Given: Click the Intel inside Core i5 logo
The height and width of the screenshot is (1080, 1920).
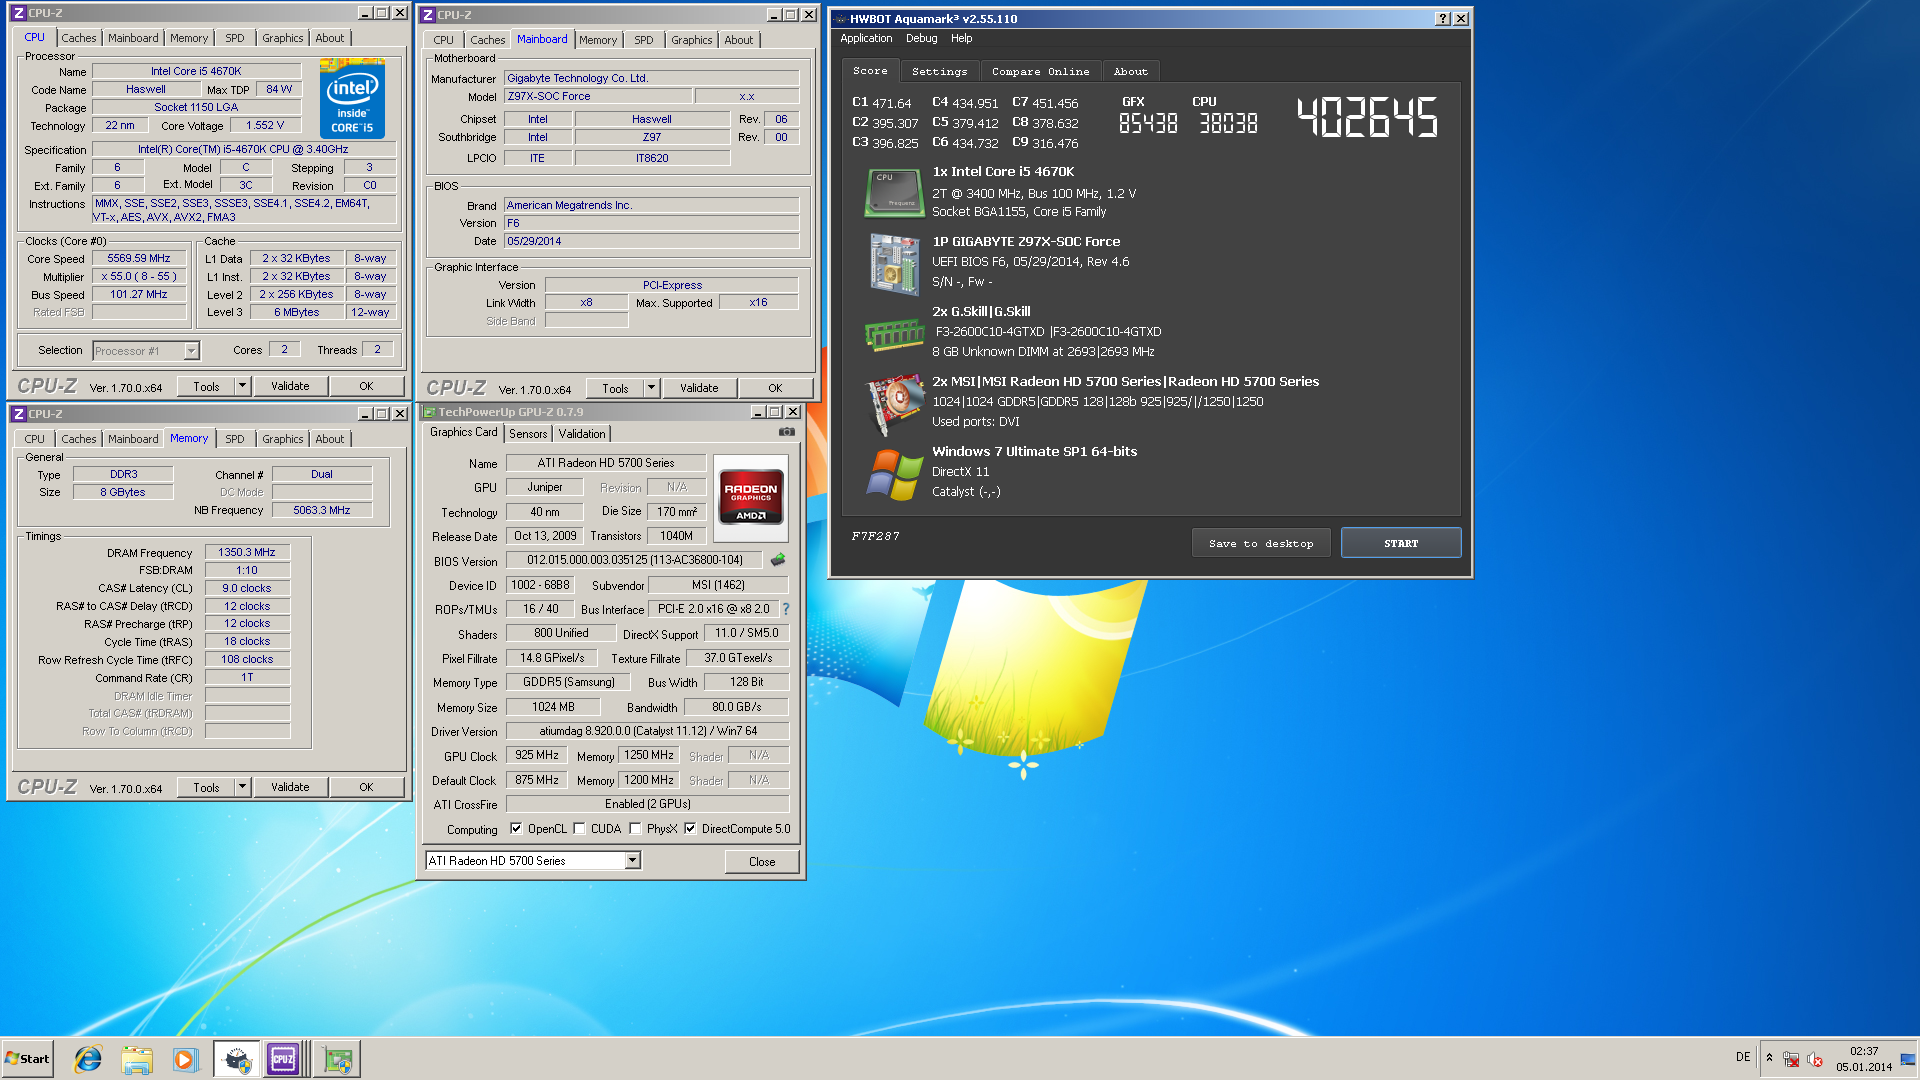Looking at the screenshot, I should (352, 98).
